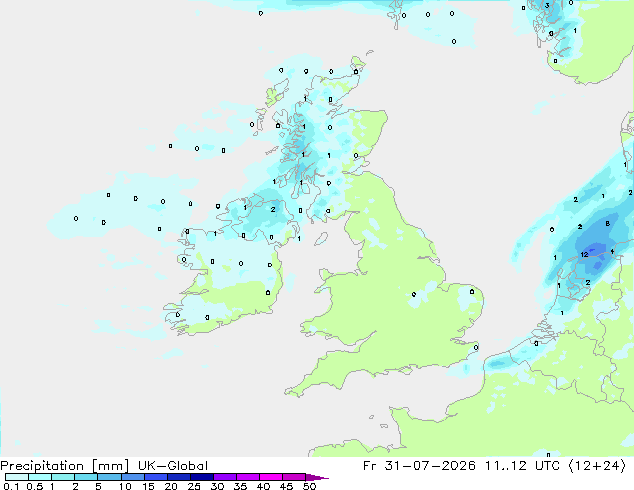Select the 25–30 mm navy legend swatch
Viewport: 634px width, 490px height.
tap(201, 477)
